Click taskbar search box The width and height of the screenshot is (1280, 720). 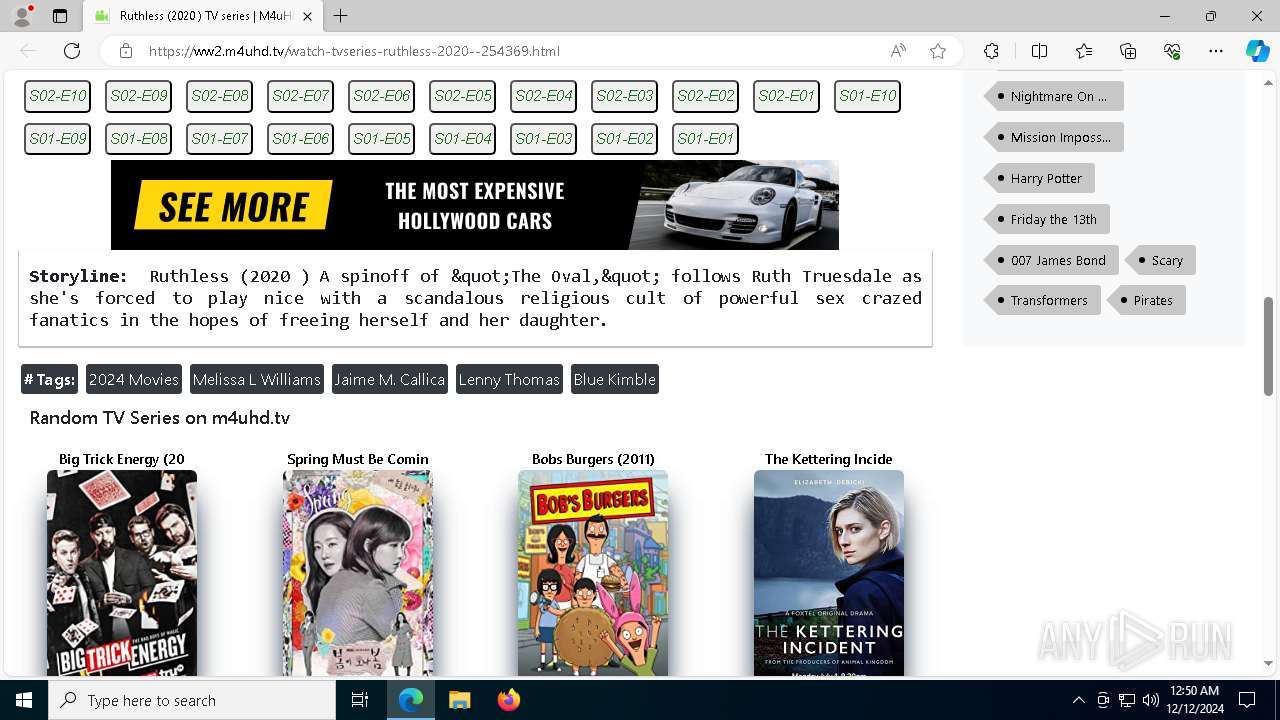coord(192,700)
